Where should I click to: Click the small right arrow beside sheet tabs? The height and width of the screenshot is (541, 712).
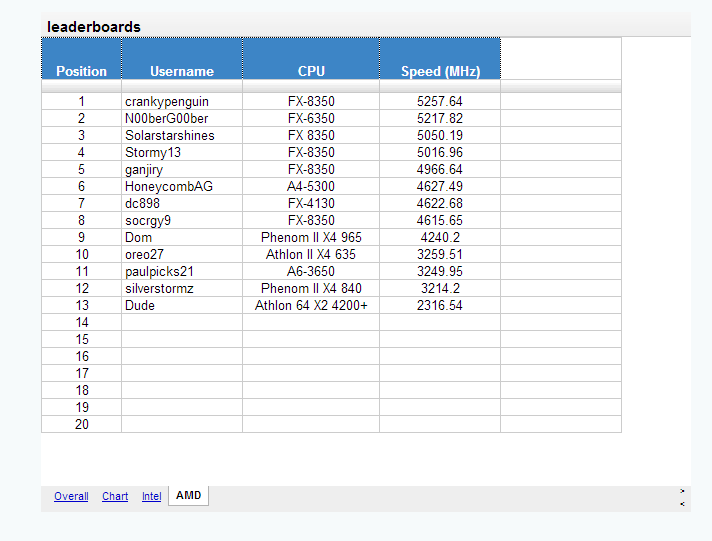(682, 491)
